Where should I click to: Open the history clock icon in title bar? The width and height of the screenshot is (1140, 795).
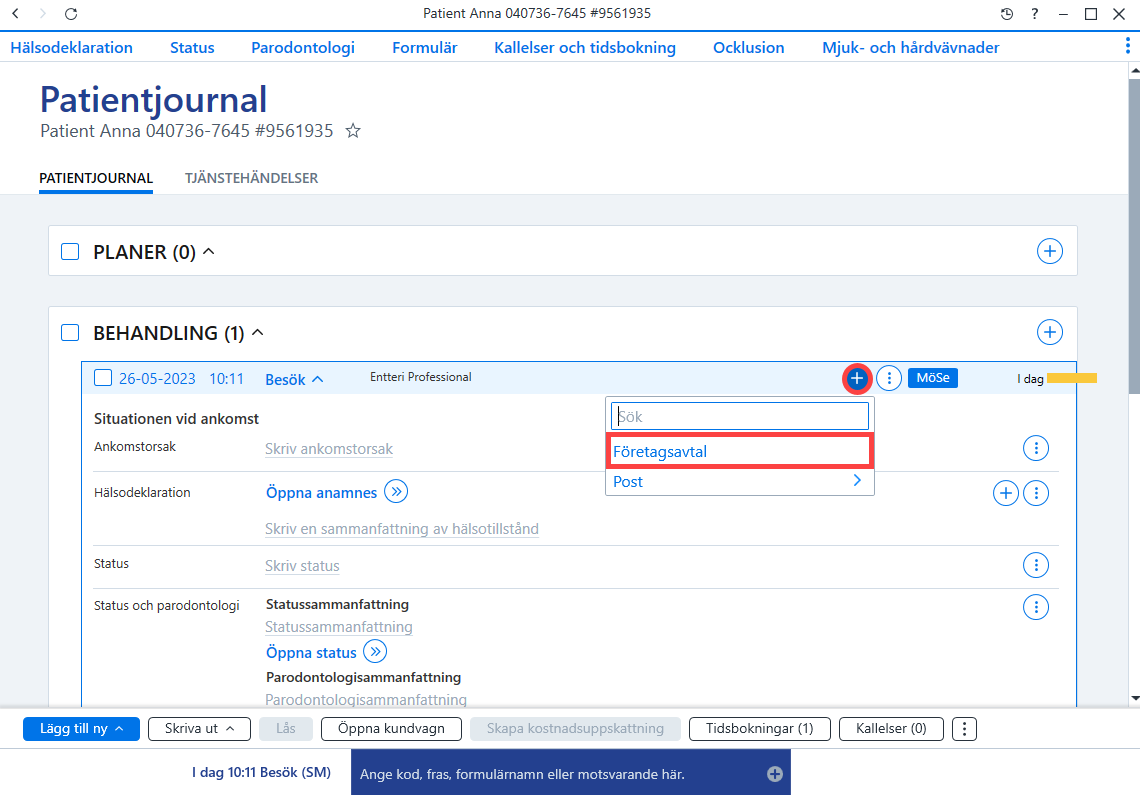point(1006,14)
